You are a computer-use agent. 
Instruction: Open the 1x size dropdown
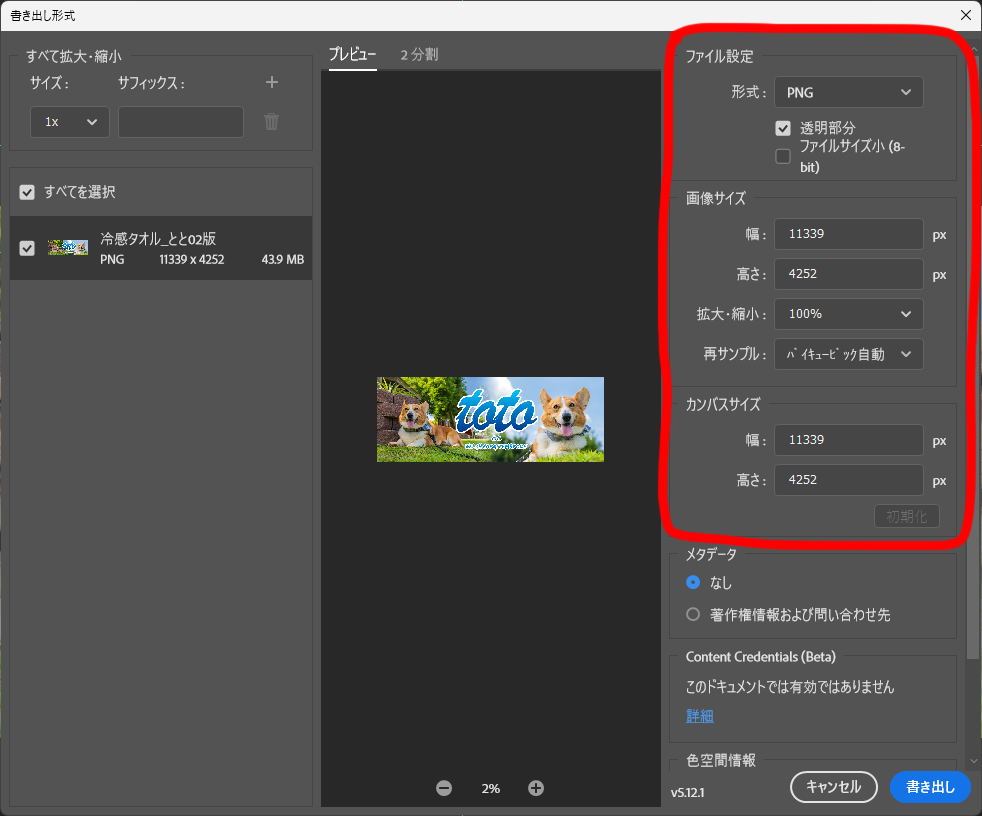click(69, 122)
